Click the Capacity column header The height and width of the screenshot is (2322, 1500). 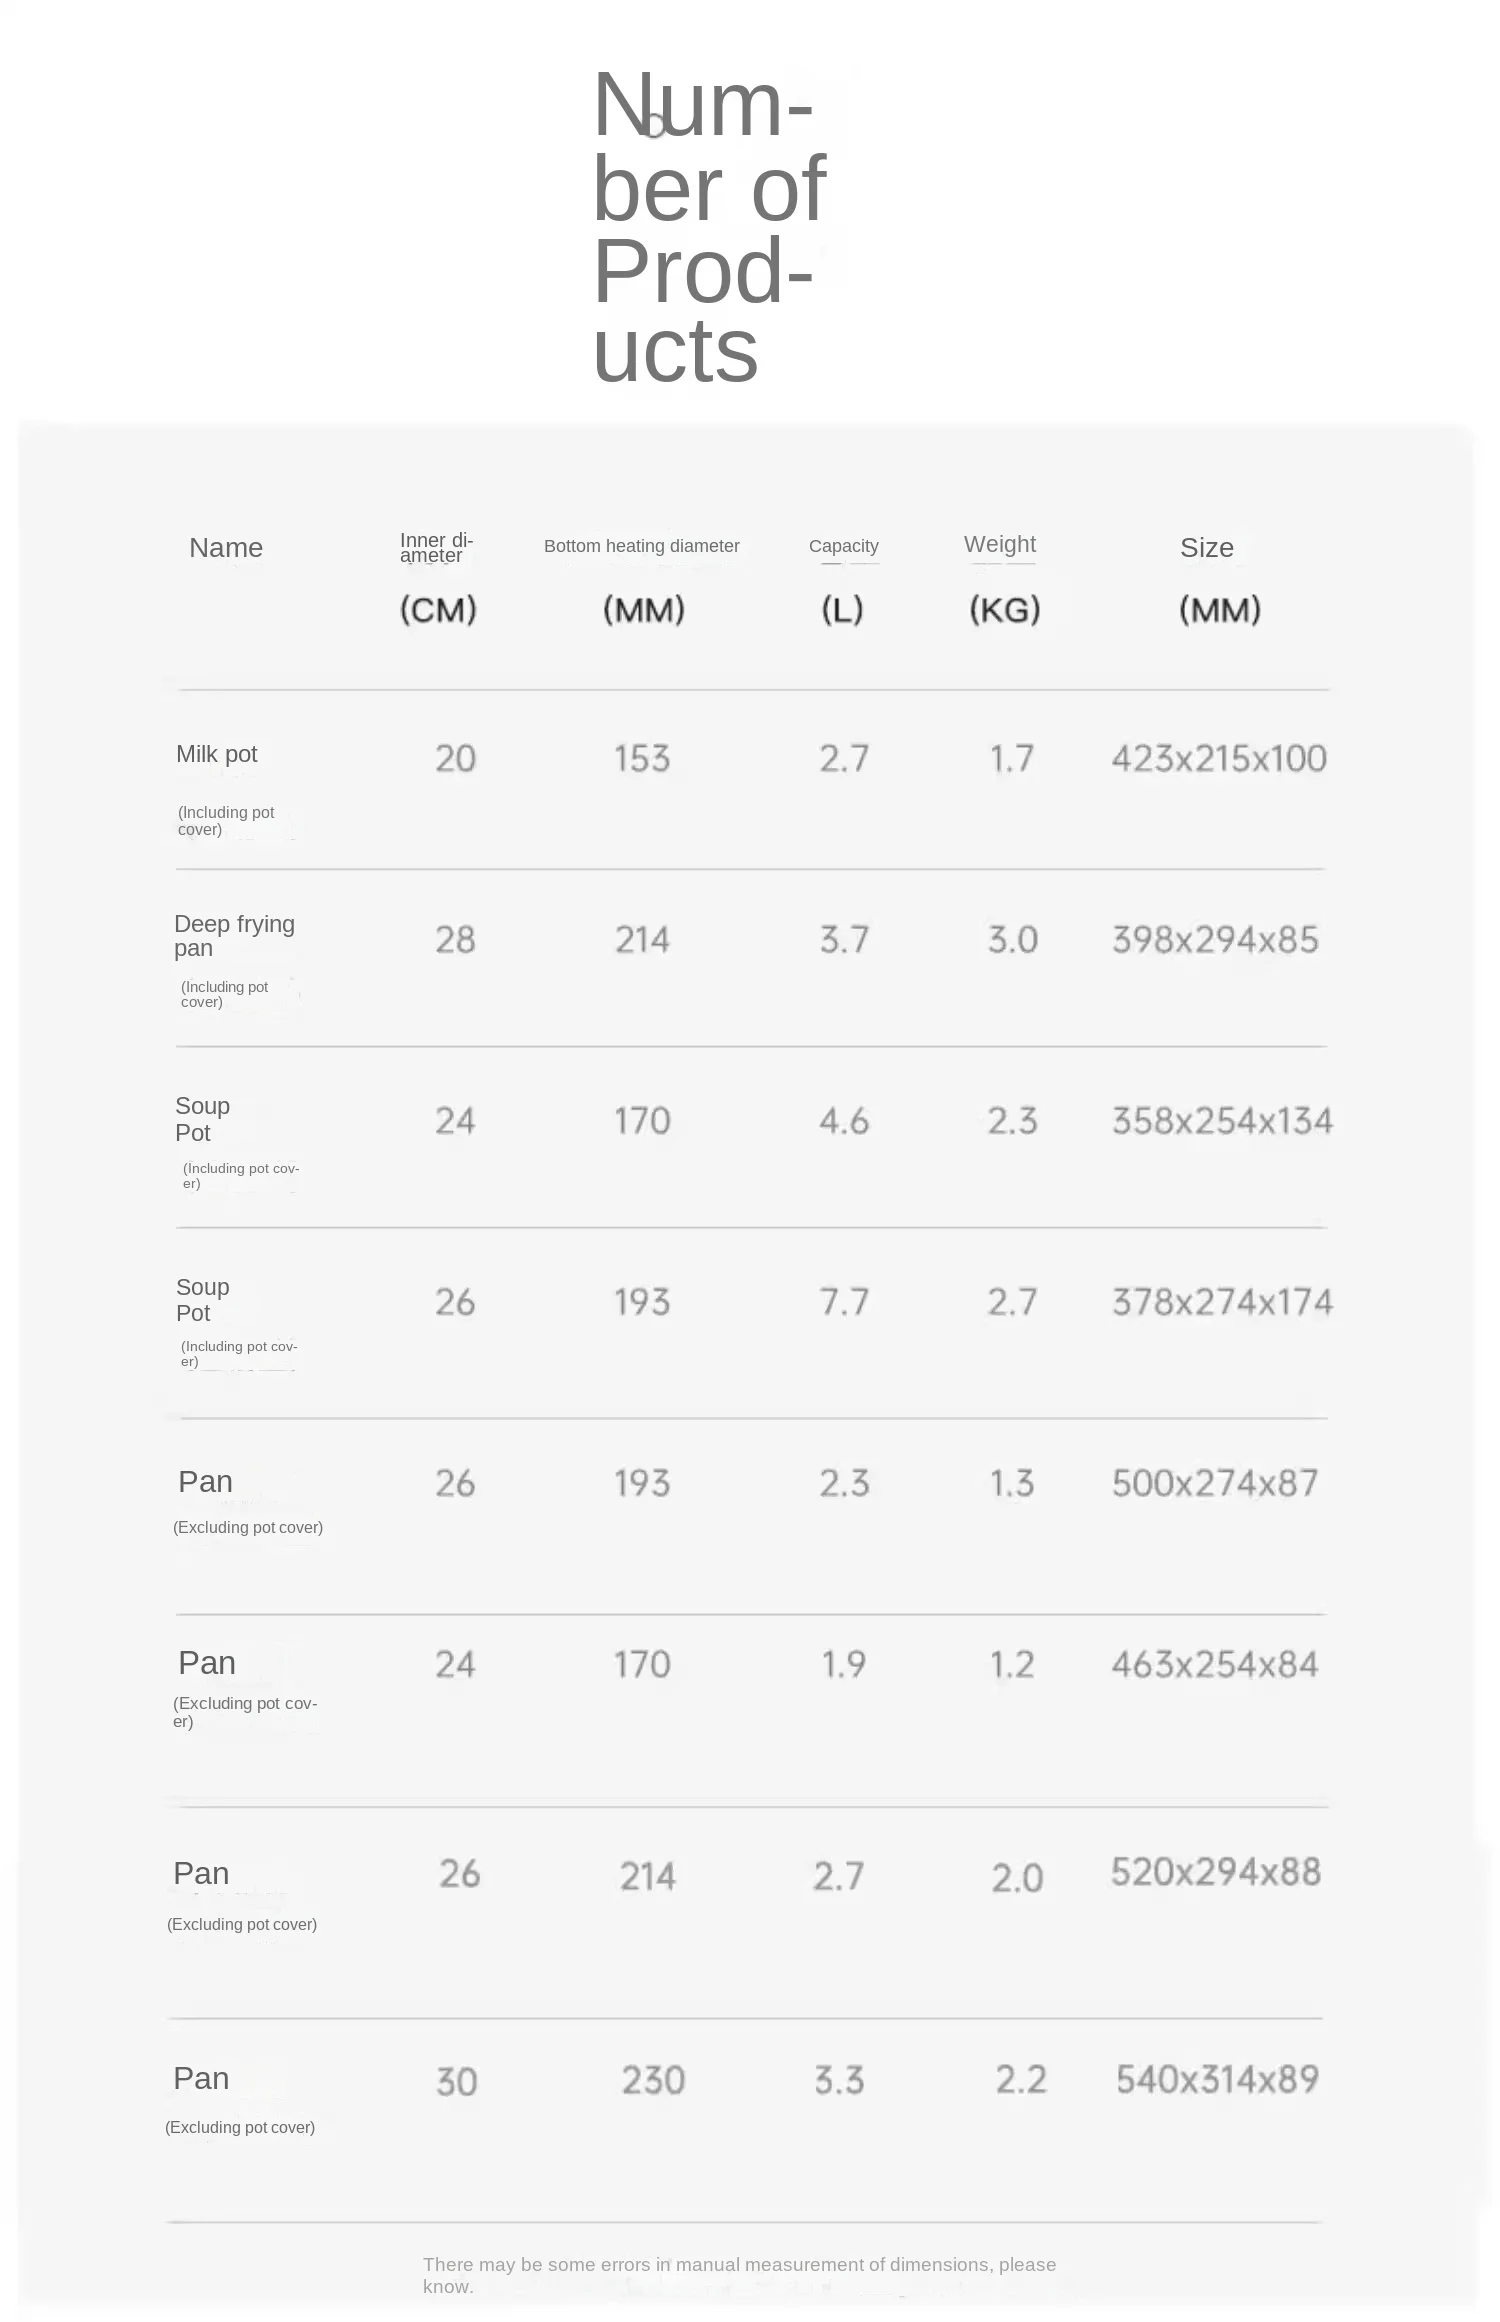tap(843, 546)
